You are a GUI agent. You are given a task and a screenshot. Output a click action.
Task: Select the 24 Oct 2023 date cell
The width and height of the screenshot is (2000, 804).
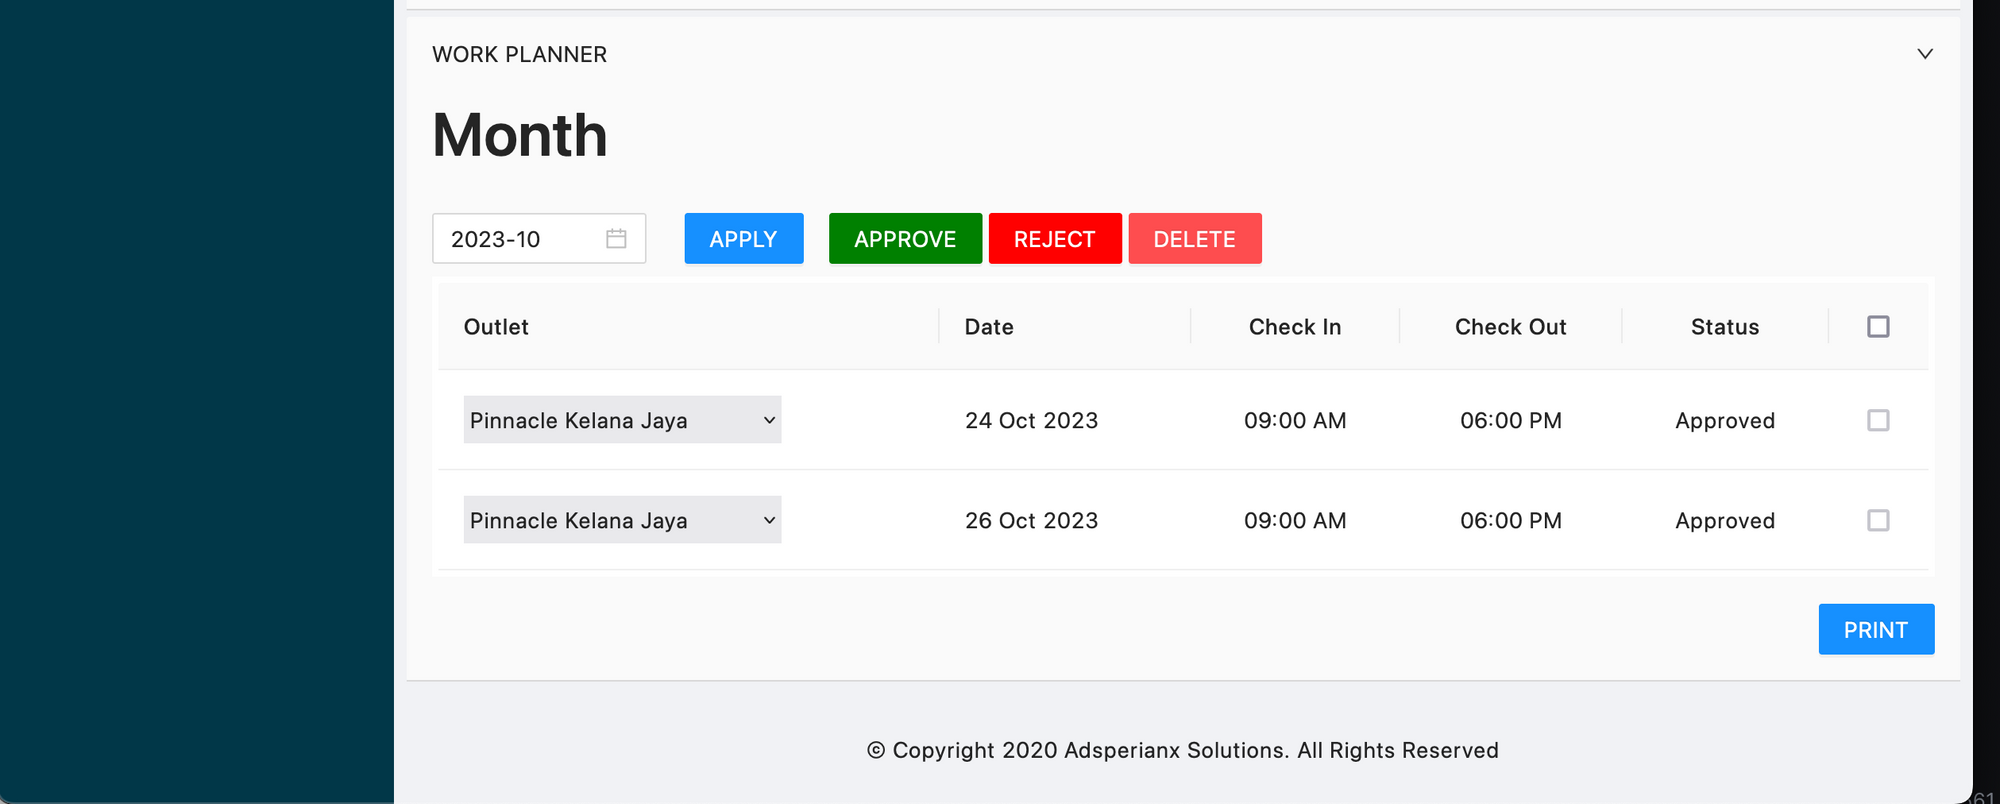(1031, 421)
